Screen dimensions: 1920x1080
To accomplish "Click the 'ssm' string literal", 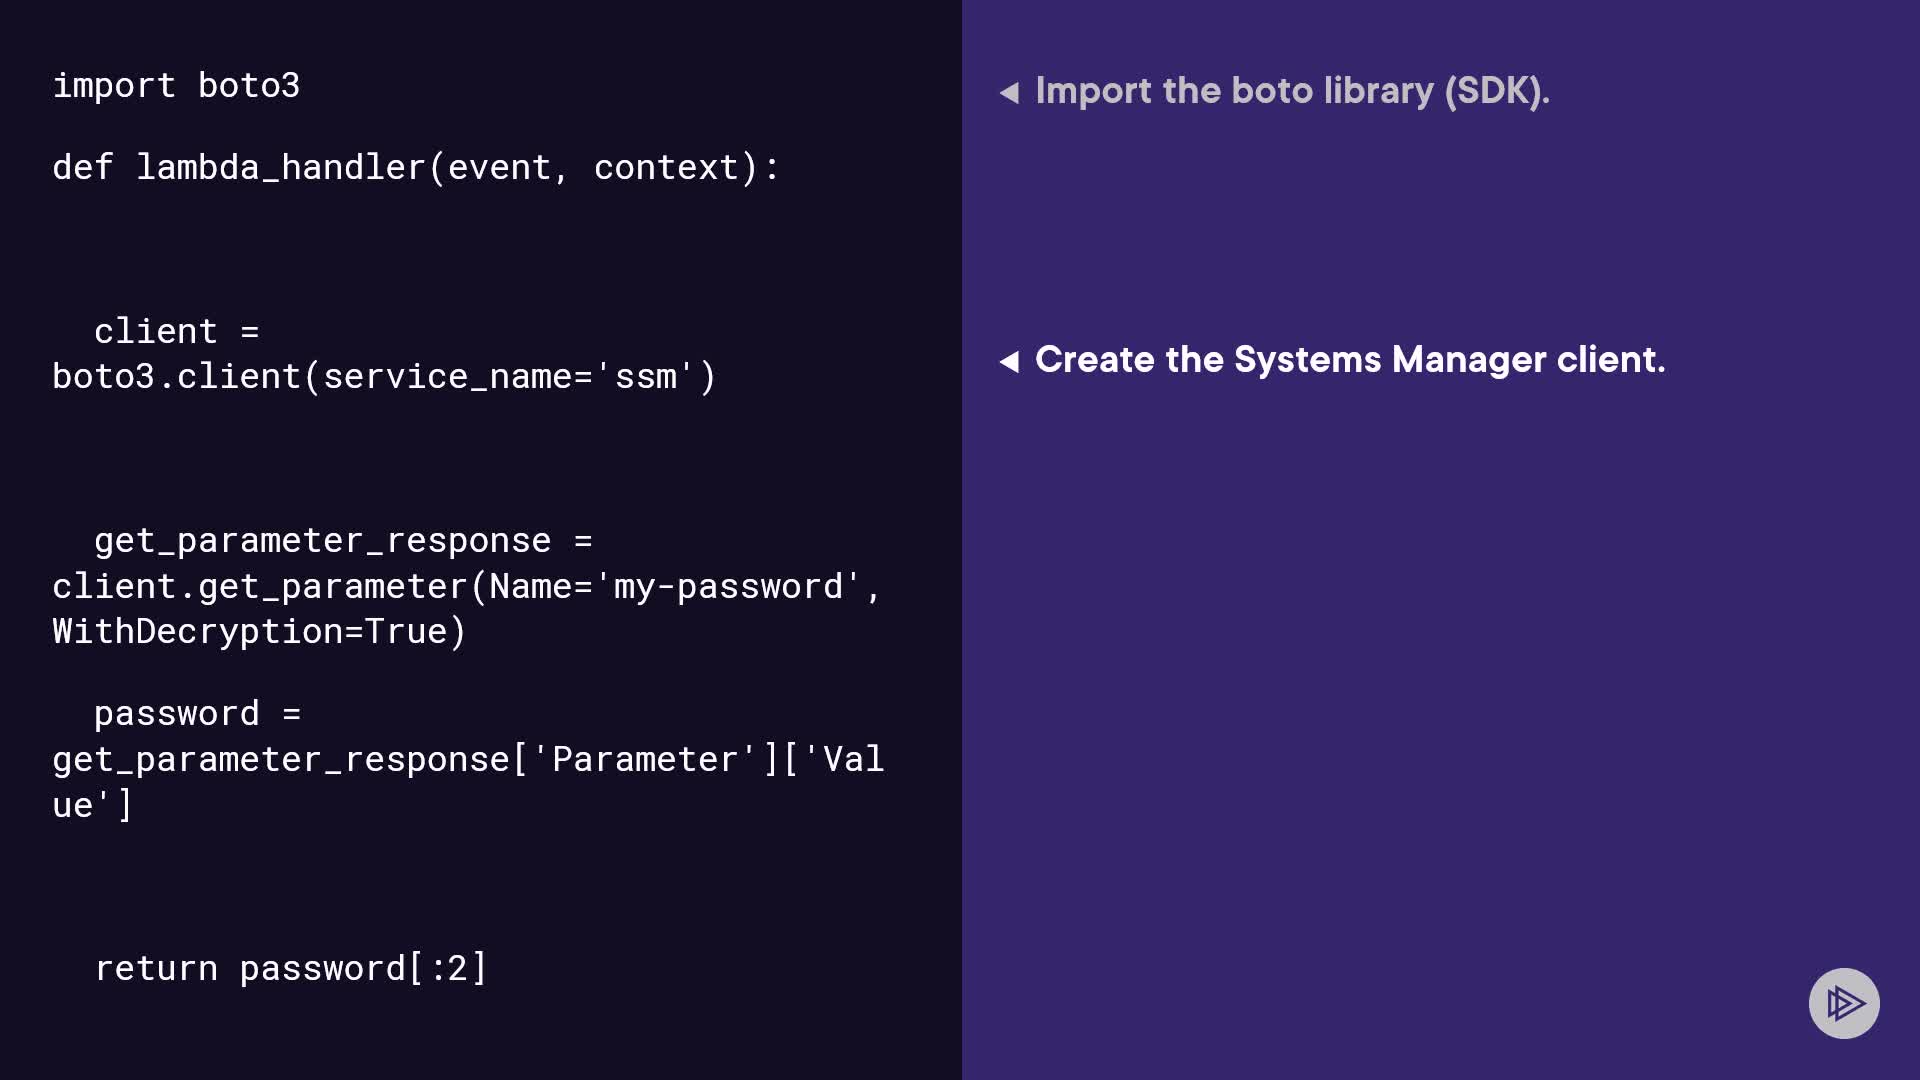I will (645, 377).
